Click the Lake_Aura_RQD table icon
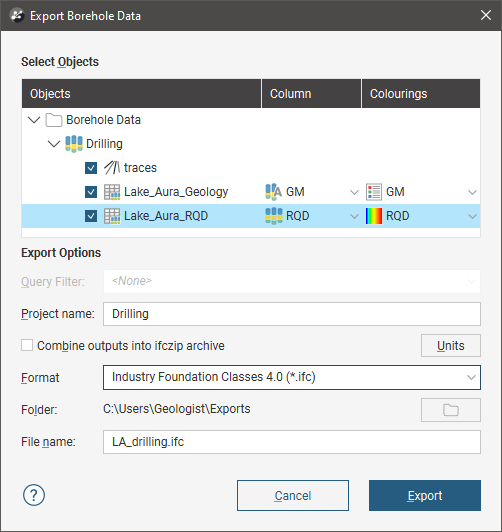This screenshot has height=532, width=502. tap(112, 216)
